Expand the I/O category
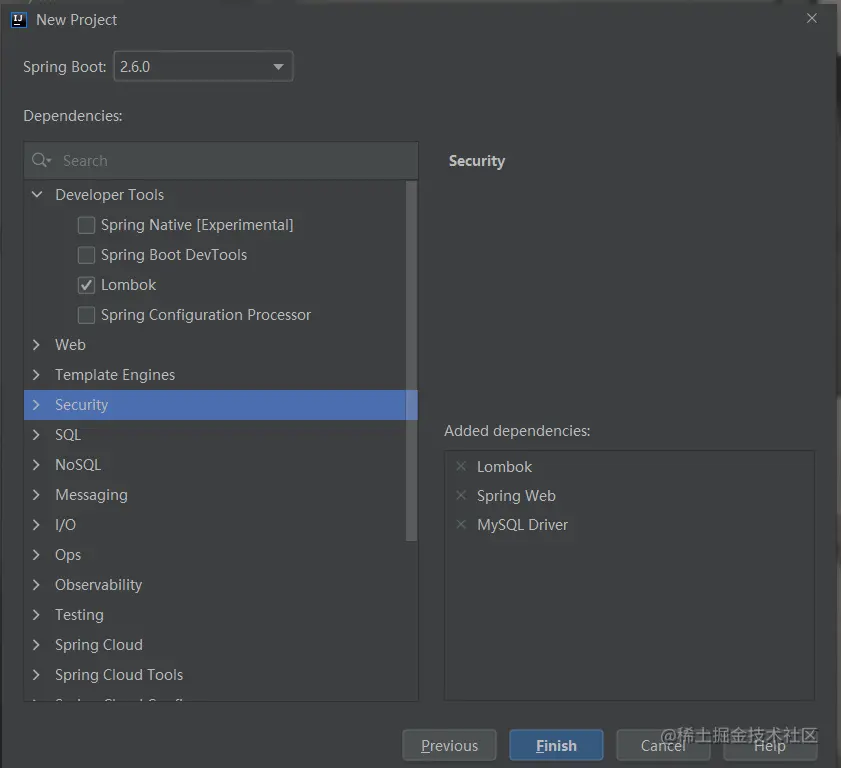 coord(36,525)
